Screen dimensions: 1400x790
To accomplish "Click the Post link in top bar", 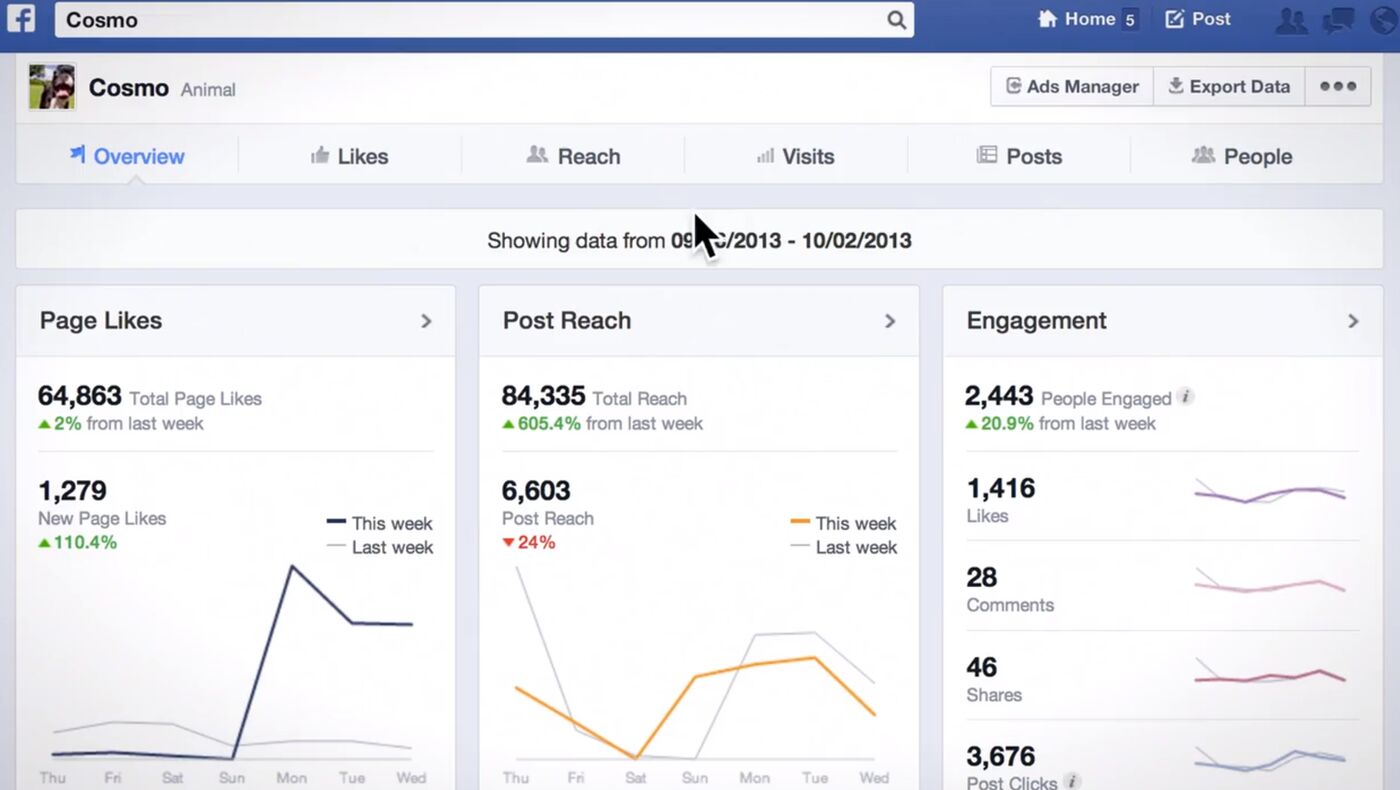I will coord(1211,19).
